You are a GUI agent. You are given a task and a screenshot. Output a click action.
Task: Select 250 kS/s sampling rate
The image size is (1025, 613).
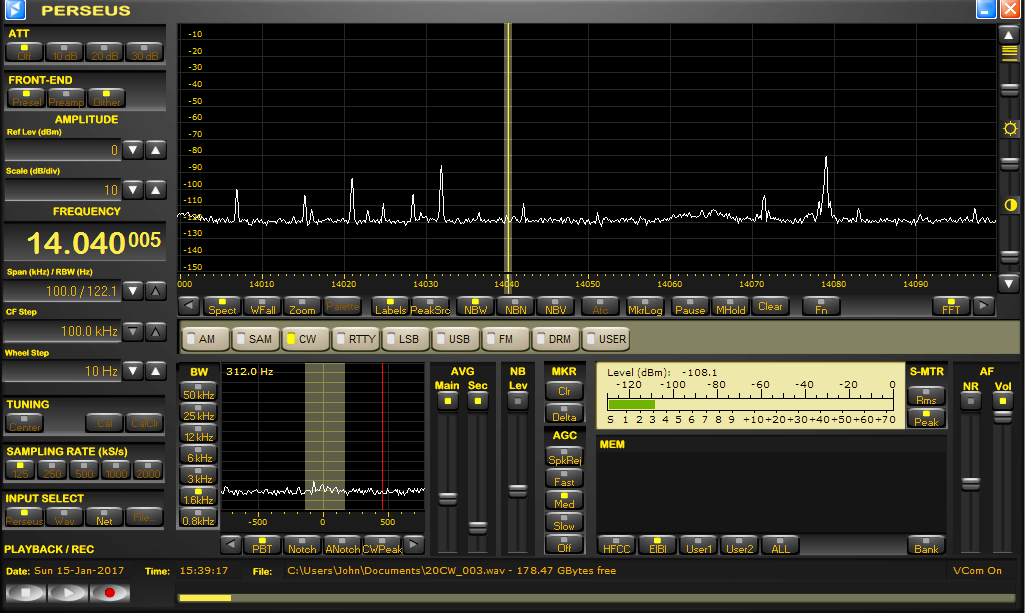[x=52, y=470]
